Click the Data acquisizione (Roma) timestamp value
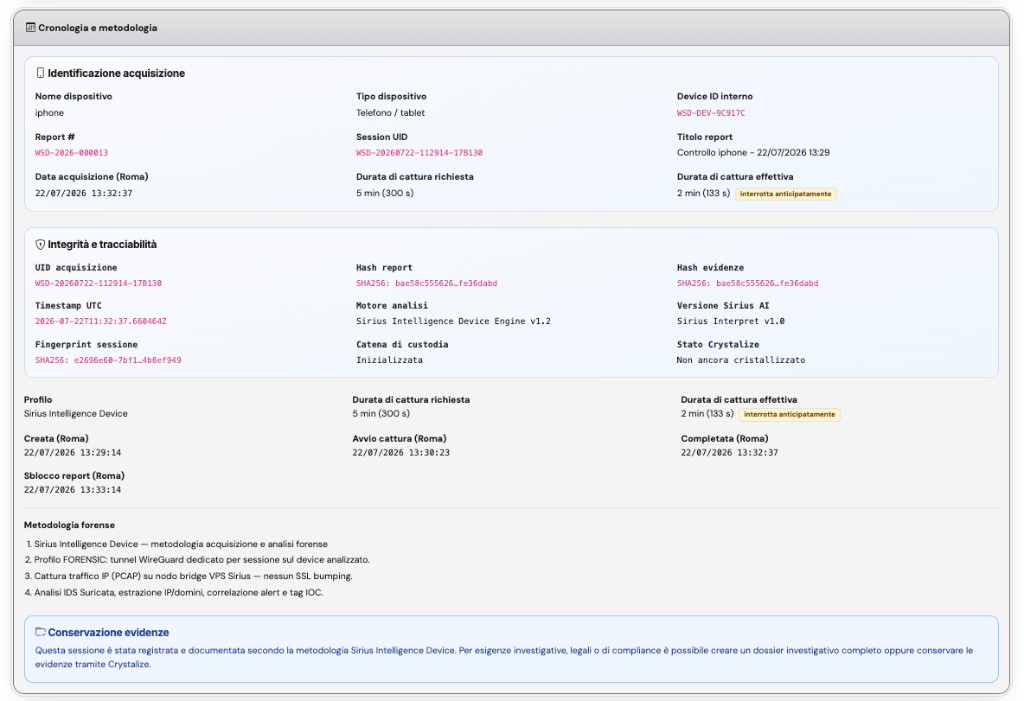Viewport: 1024px width, 701px height. [x=84, y=193]
